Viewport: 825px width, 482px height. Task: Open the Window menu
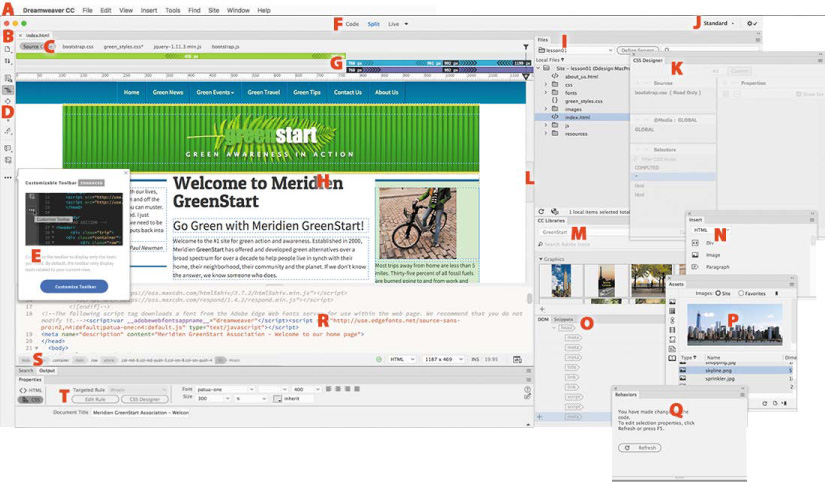(238, 10)
